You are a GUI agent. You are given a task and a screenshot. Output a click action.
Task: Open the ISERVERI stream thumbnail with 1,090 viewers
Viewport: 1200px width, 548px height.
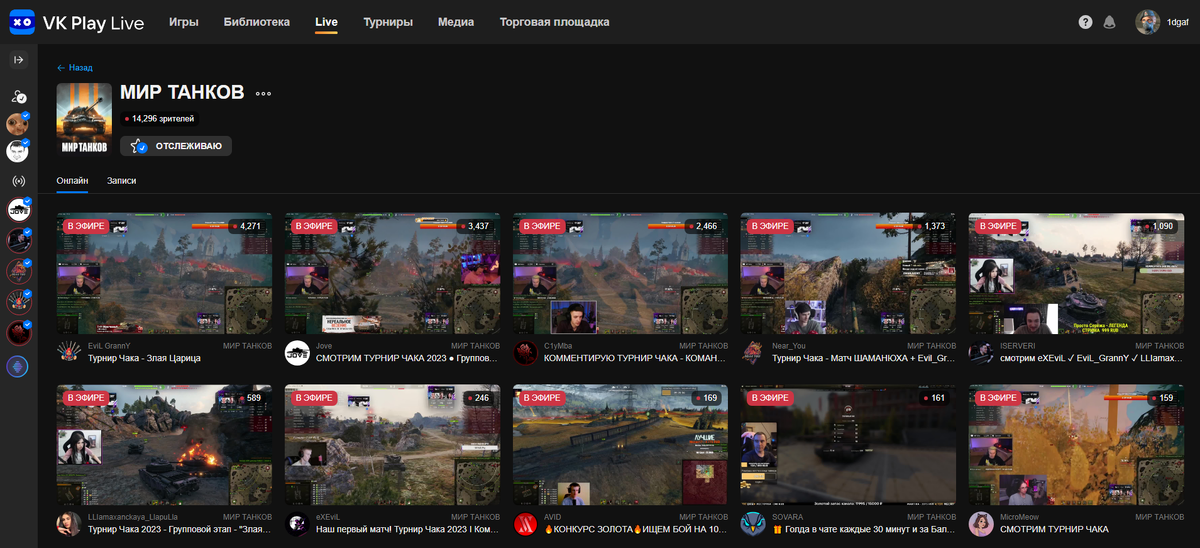pyautogui.click(x=1076, y=273)
